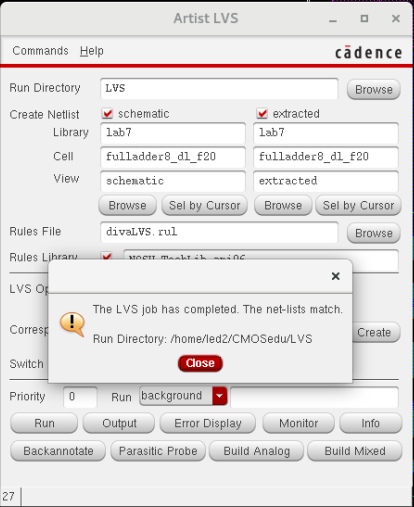
Task: Open the Run mode background dropdown
Action: click(183, 396)
